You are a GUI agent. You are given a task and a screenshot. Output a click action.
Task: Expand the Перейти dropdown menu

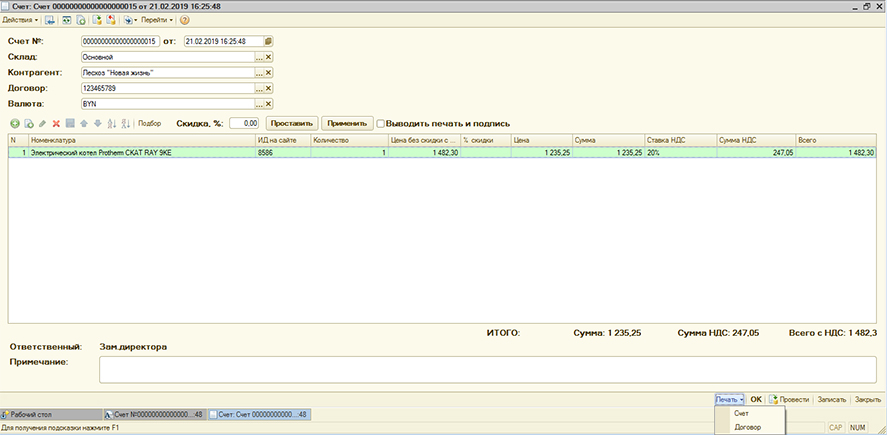(156, 20)
